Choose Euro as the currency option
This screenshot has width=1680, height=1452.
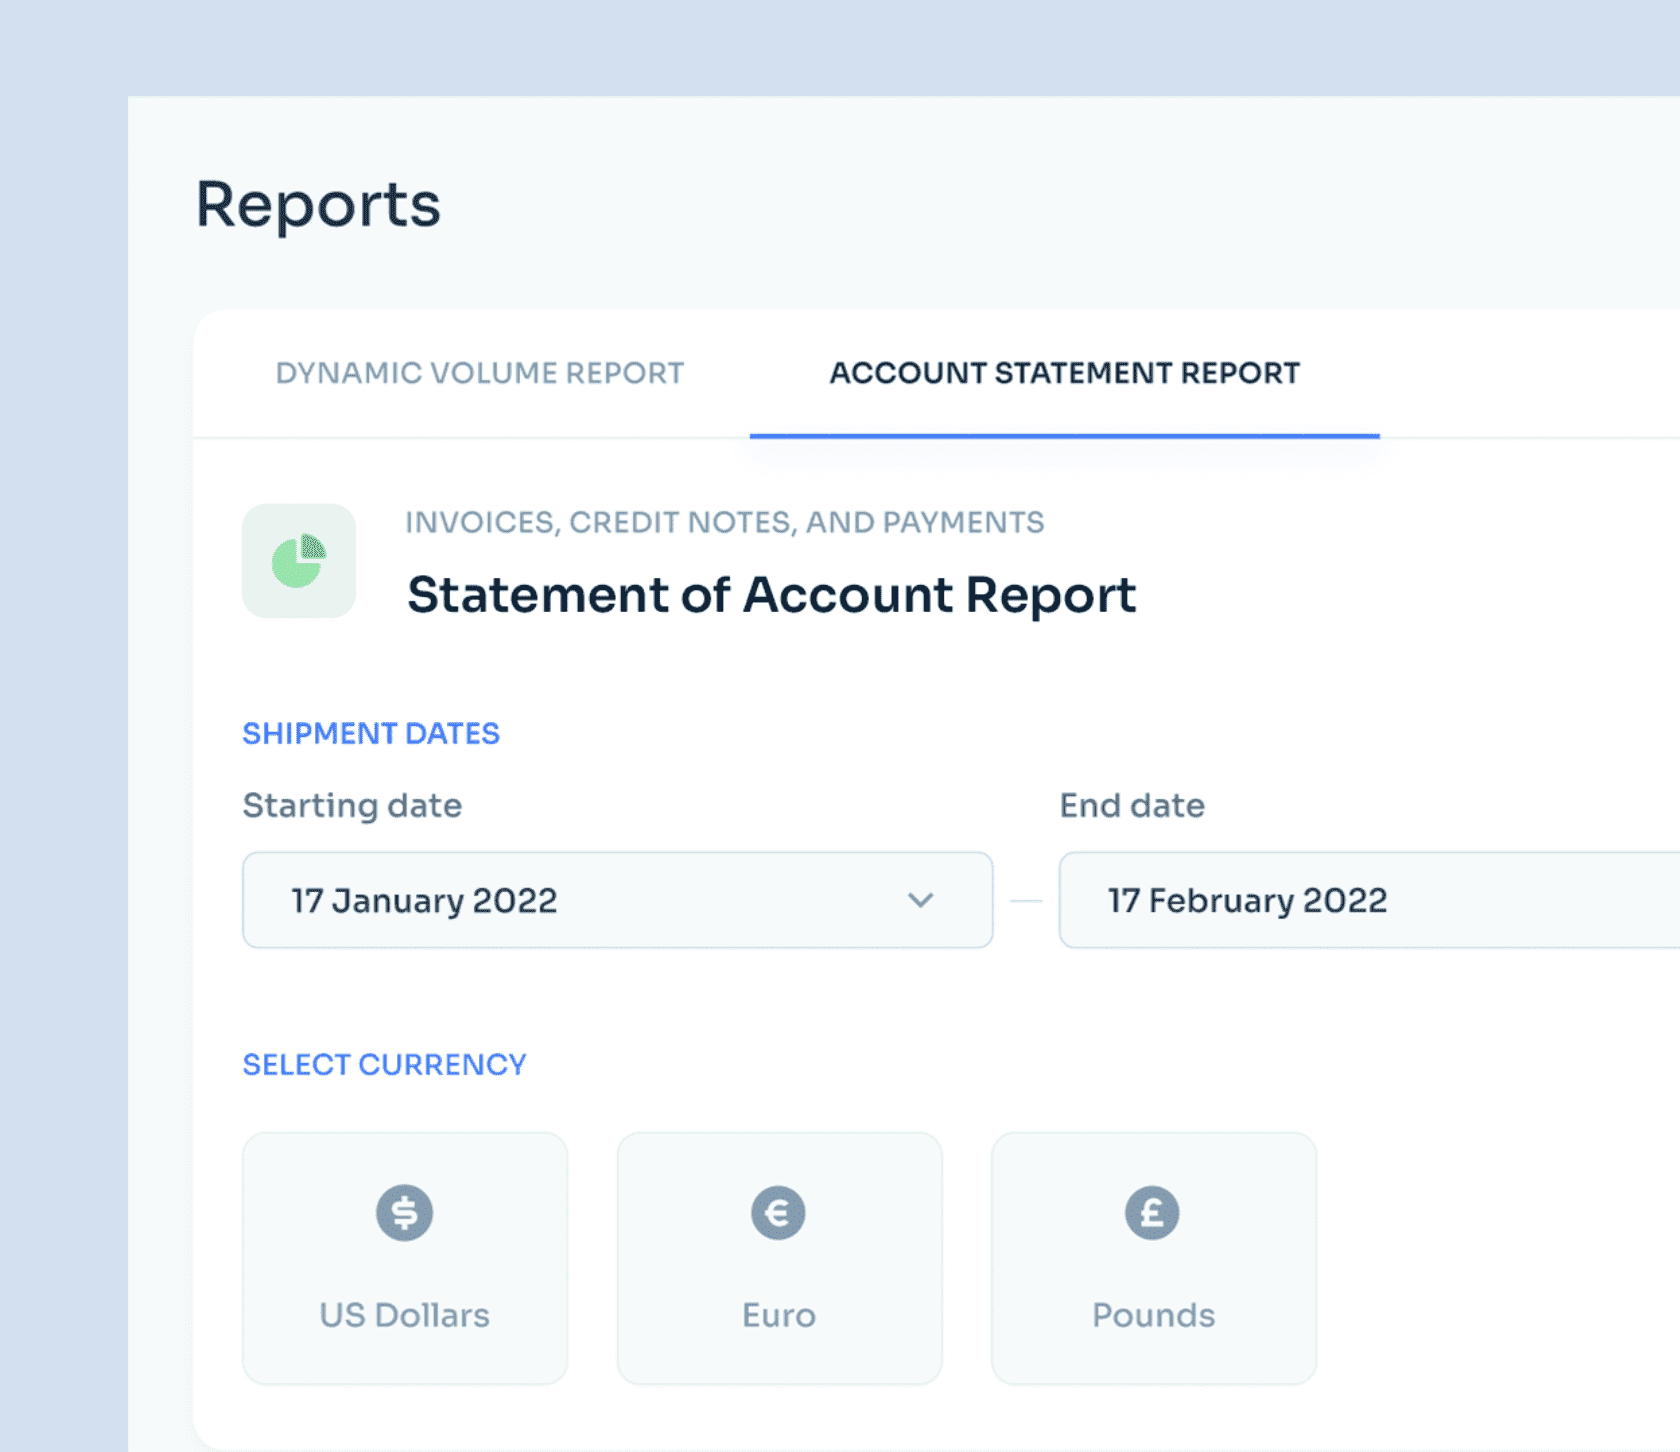(778, 1257)
